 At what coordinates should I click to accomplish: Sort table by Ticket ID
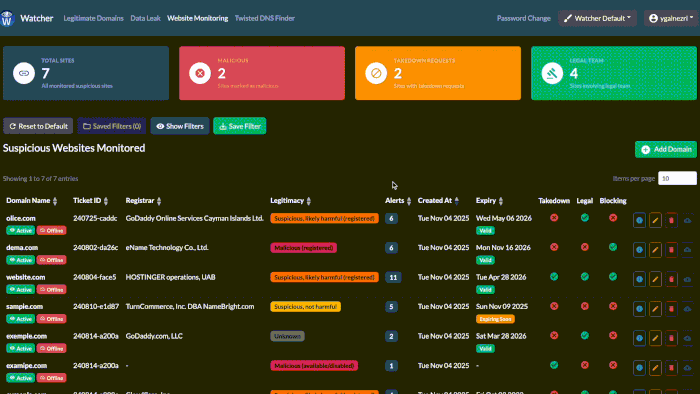(x=91, y=201)
